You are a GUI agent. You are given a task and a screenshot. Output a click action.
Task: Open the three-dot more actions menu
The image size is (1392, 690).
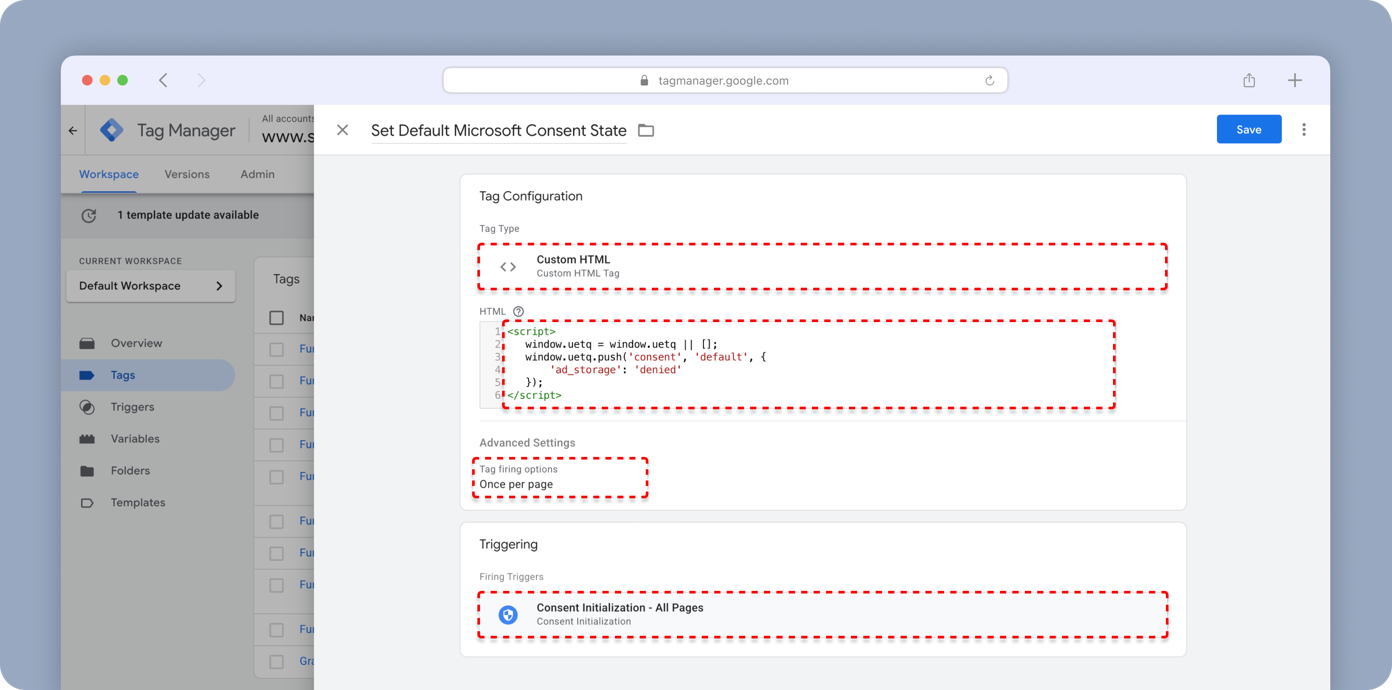tap(1304, 130)
